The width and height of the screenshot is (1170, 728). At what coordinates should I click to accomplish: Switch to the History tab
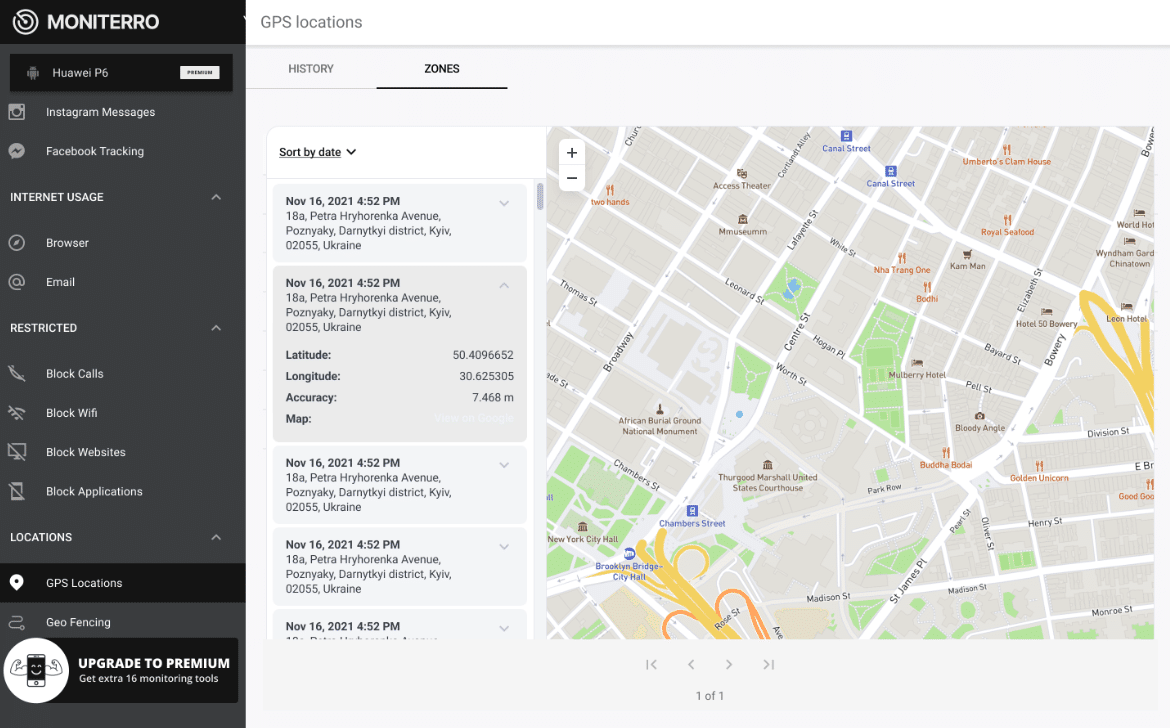[x=311, y=69]
